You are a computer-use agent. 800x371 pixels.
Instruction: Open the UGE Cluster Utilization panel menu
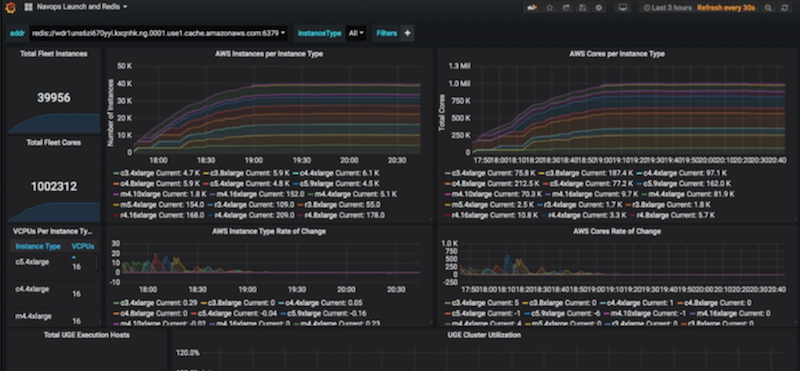(x=484, y=335)
